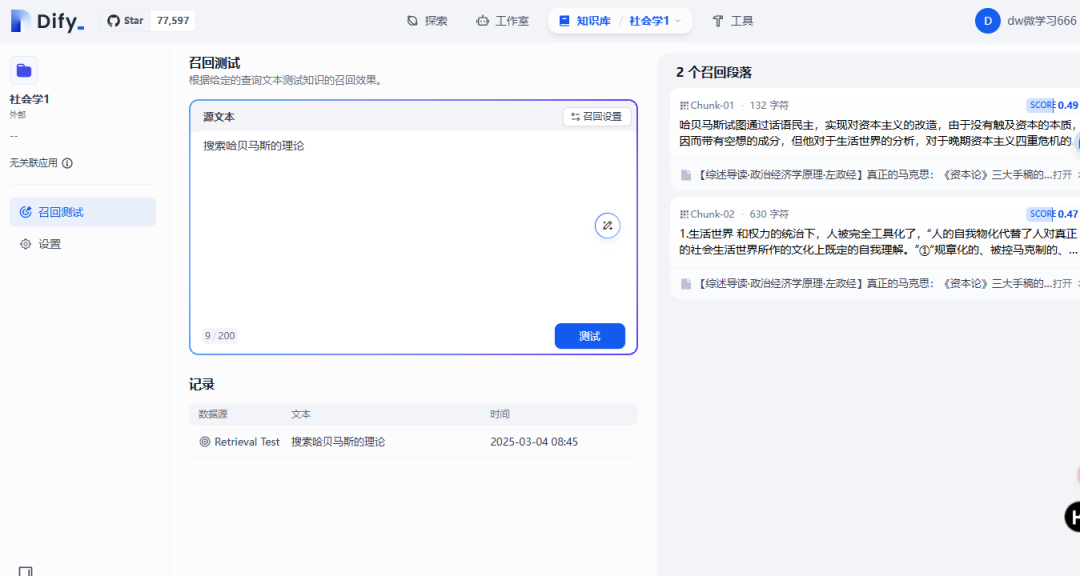
Task: Go to the 探索 tab
Action: coord(427,21)
